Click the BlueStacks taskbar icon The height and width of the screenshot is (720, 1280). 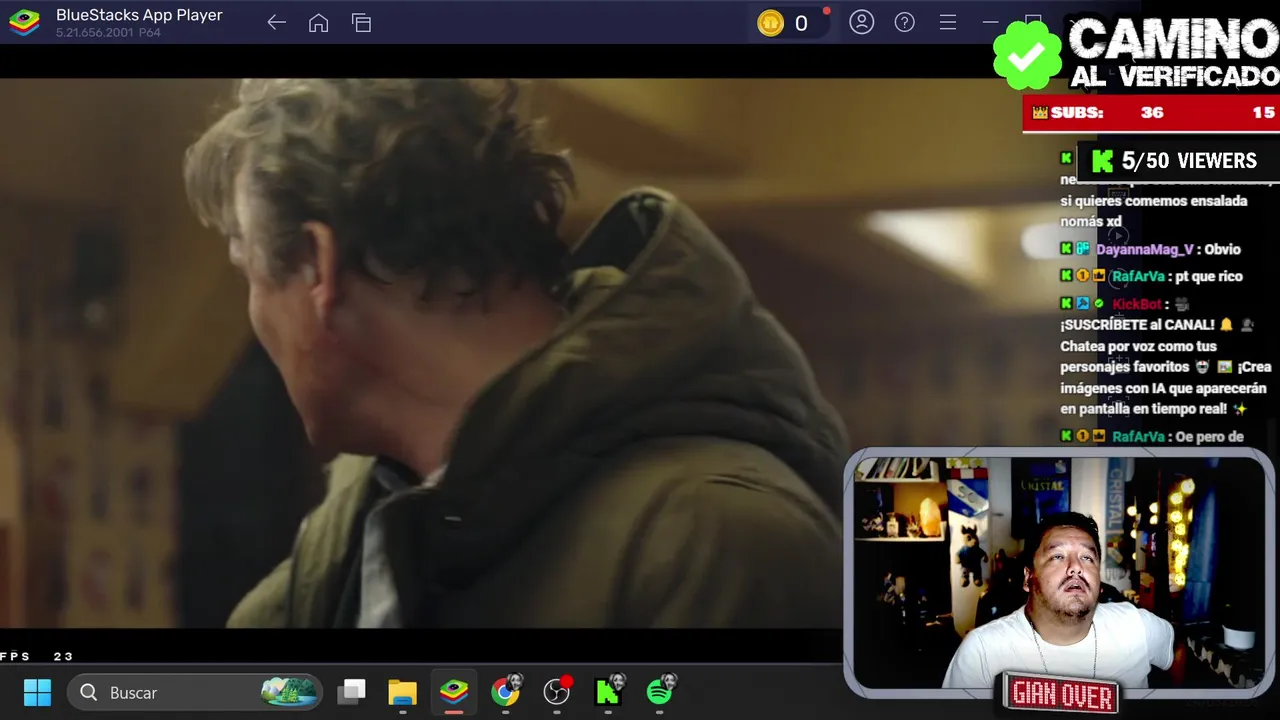(454, 692)
